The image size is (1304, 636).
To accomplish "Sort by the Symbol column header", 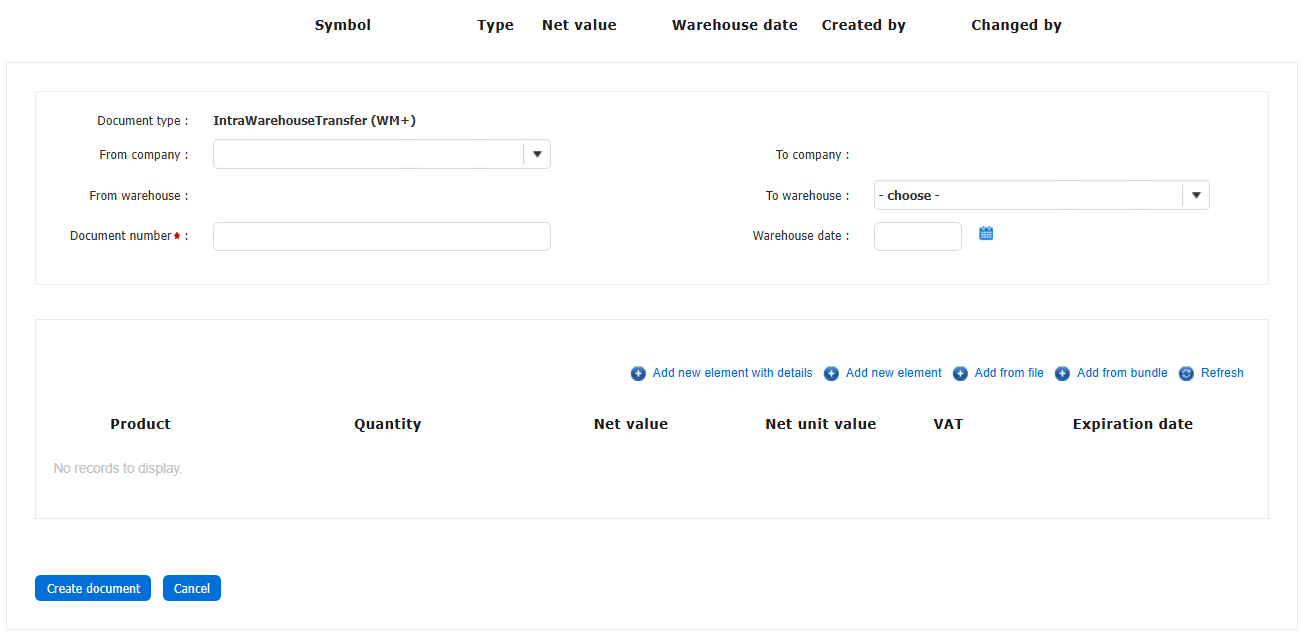I will (342, 25).
